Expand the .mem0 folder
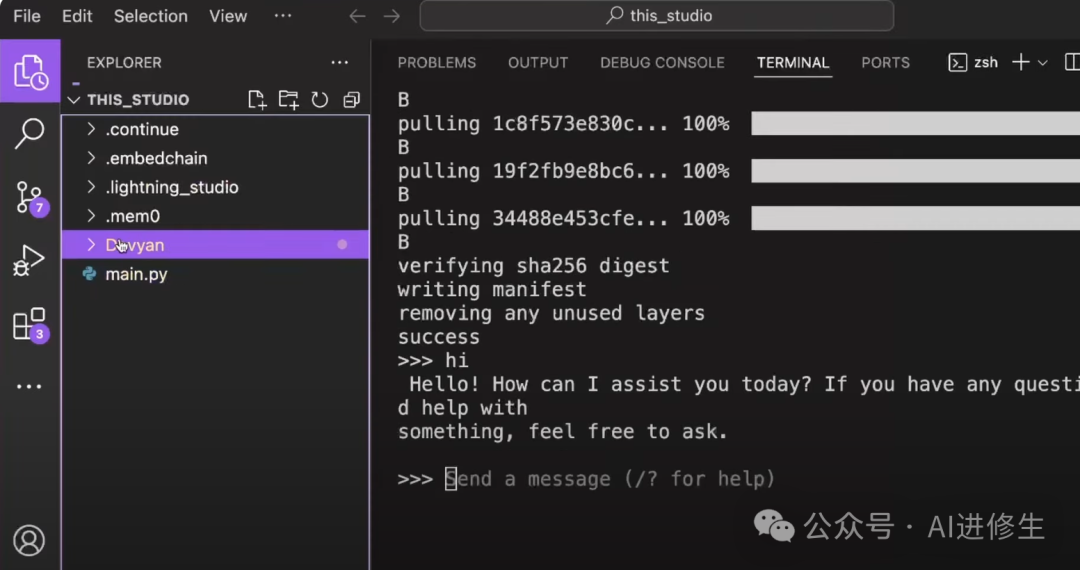The width and height of the screenshot is (1080, 570). 215,216
